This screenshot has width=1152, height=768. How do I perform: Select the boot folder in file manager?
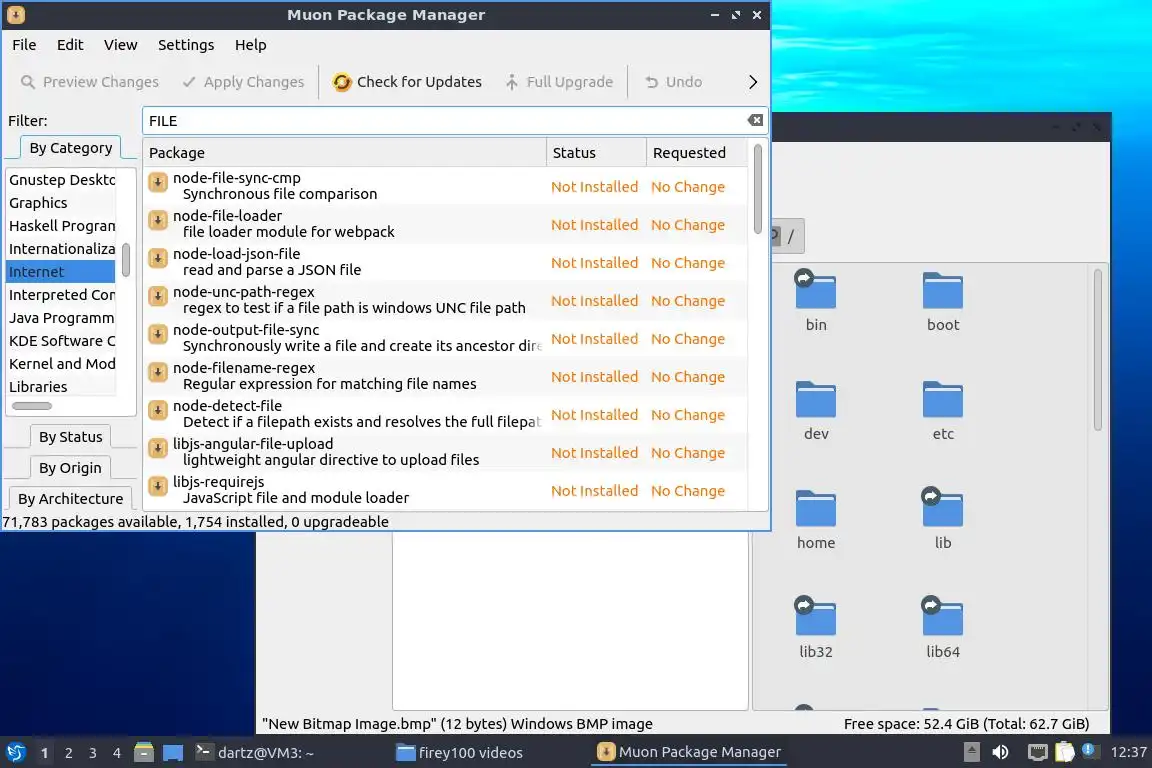coord(943,301)
